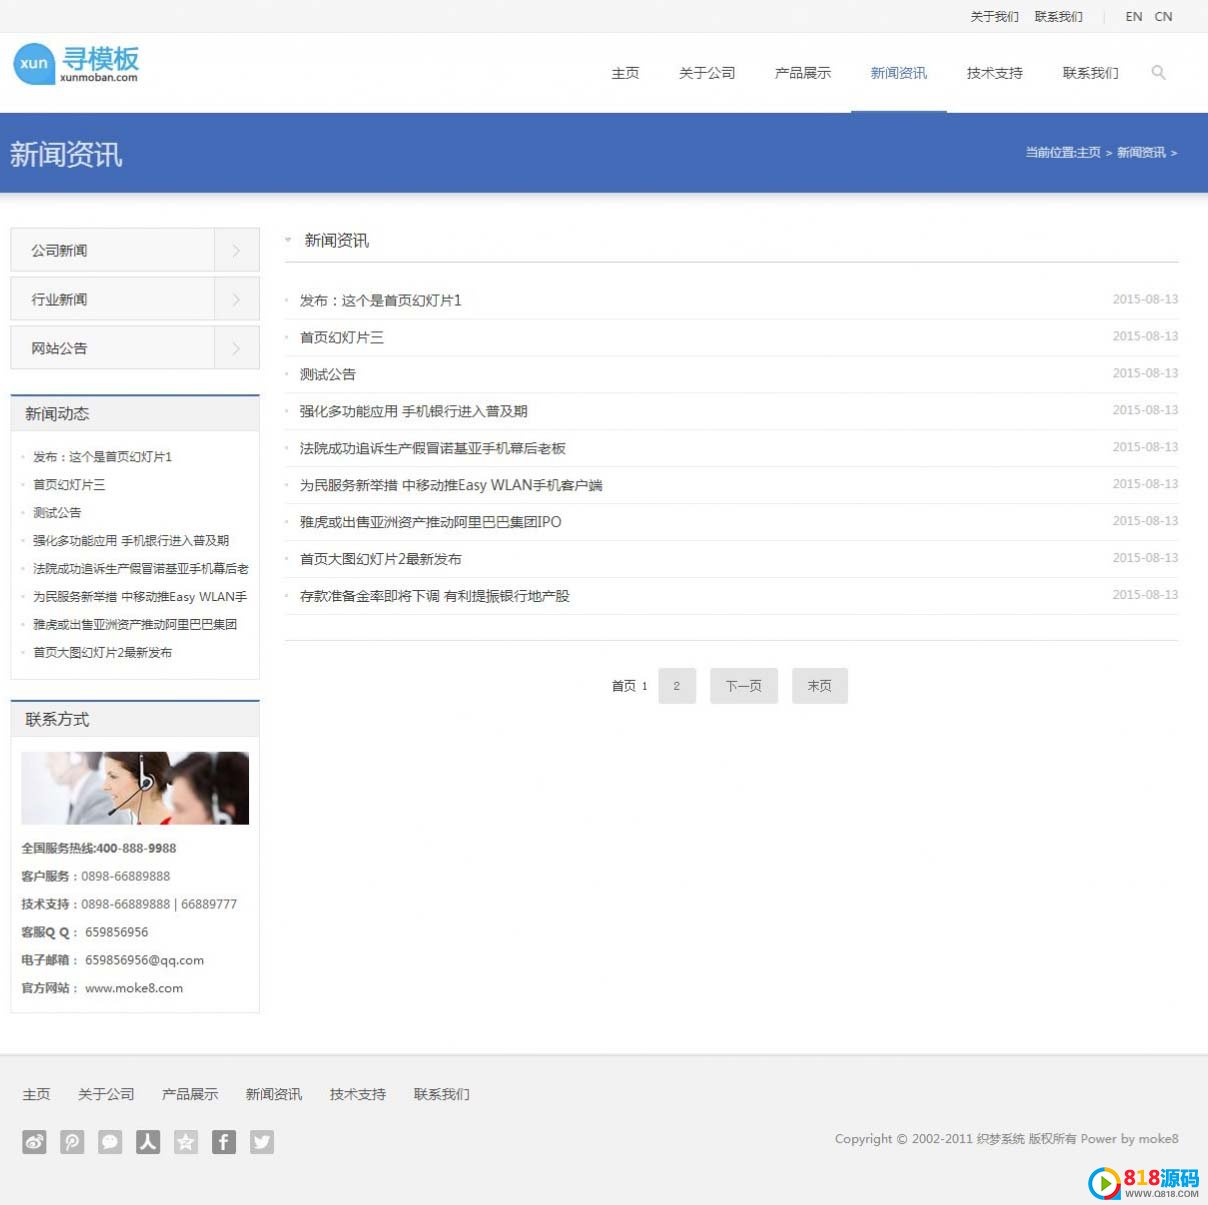Screen dimensions: 1208x1205
Task: Click footer 主页 link
Action: 36,1094
